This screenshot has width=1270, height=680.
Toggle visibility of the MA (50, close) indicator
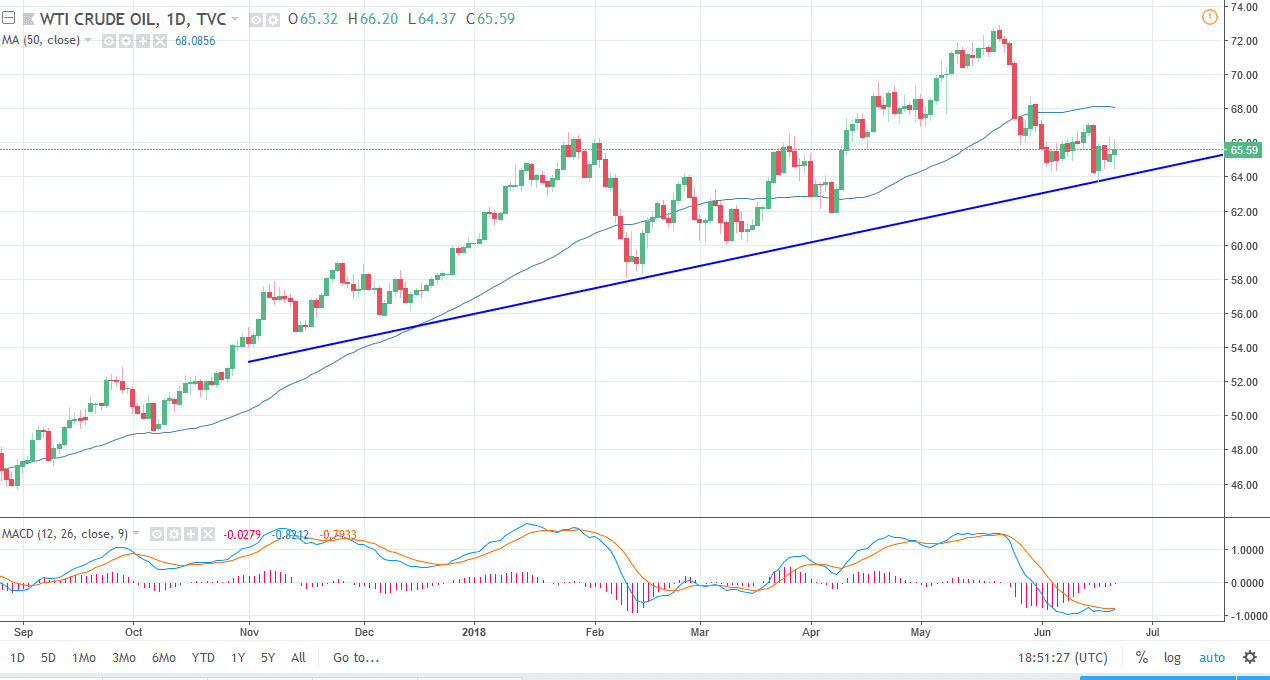click(108, 40)
